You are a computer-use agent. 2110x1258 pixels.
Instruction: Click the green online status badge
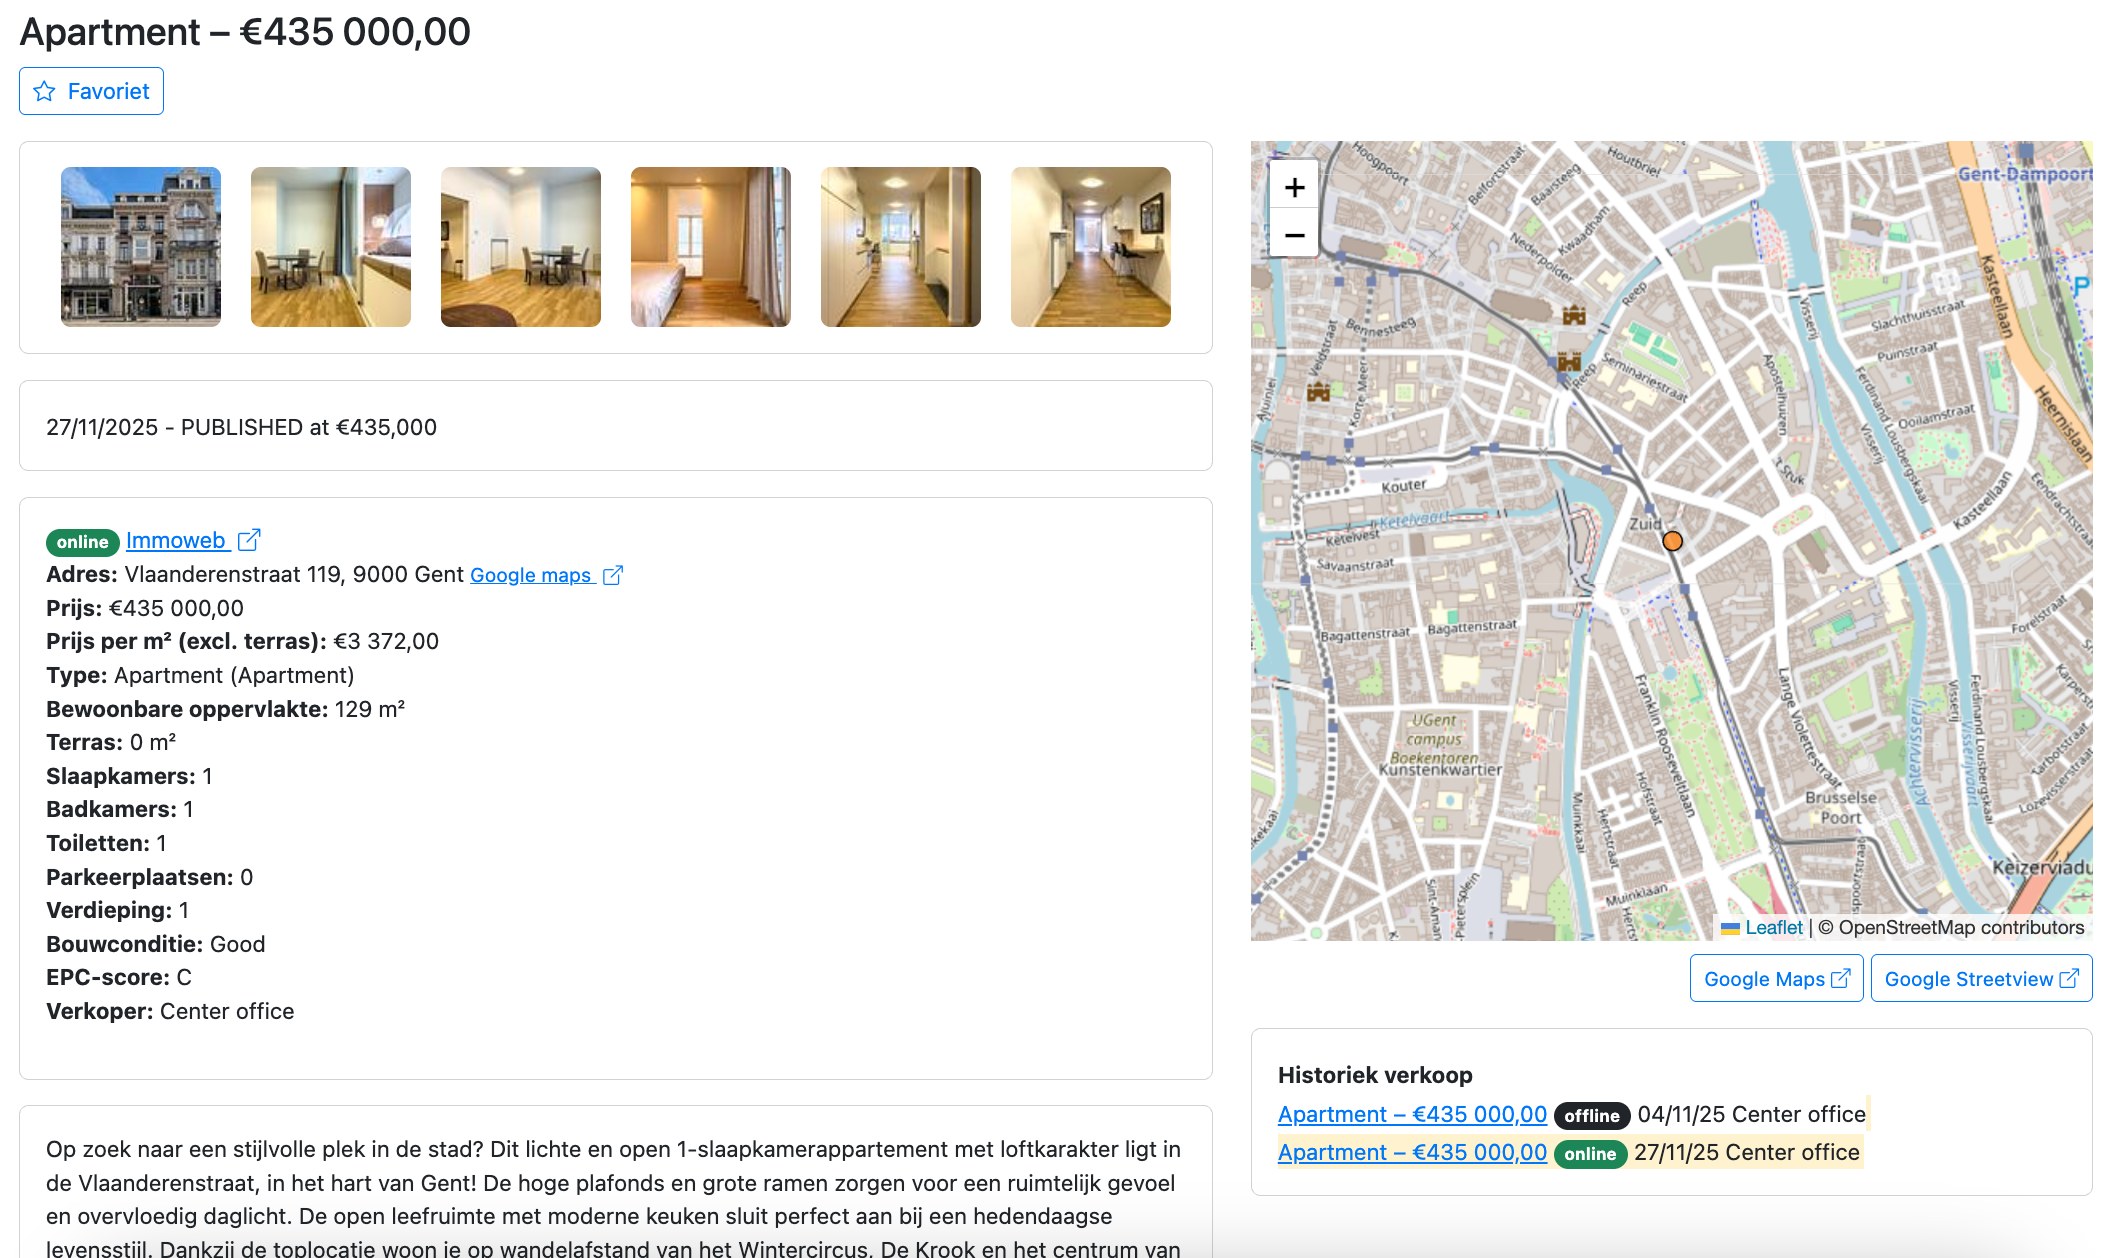tap(82, 542)
